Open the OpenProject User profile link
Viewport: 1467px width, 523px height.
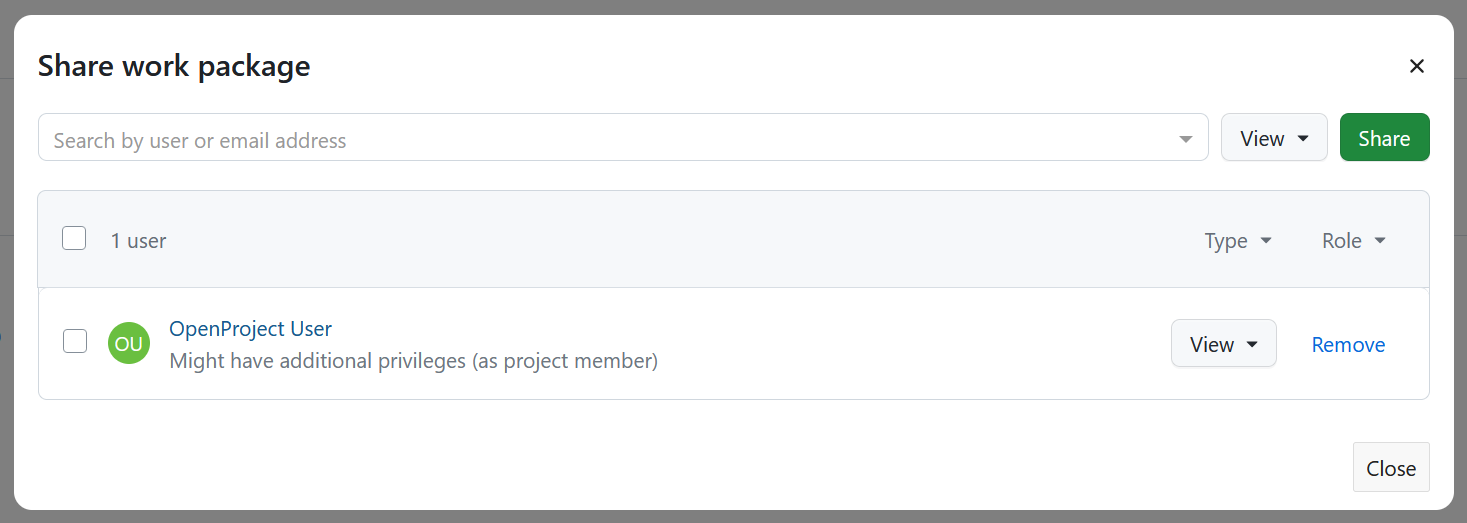(x=250, y=329)
